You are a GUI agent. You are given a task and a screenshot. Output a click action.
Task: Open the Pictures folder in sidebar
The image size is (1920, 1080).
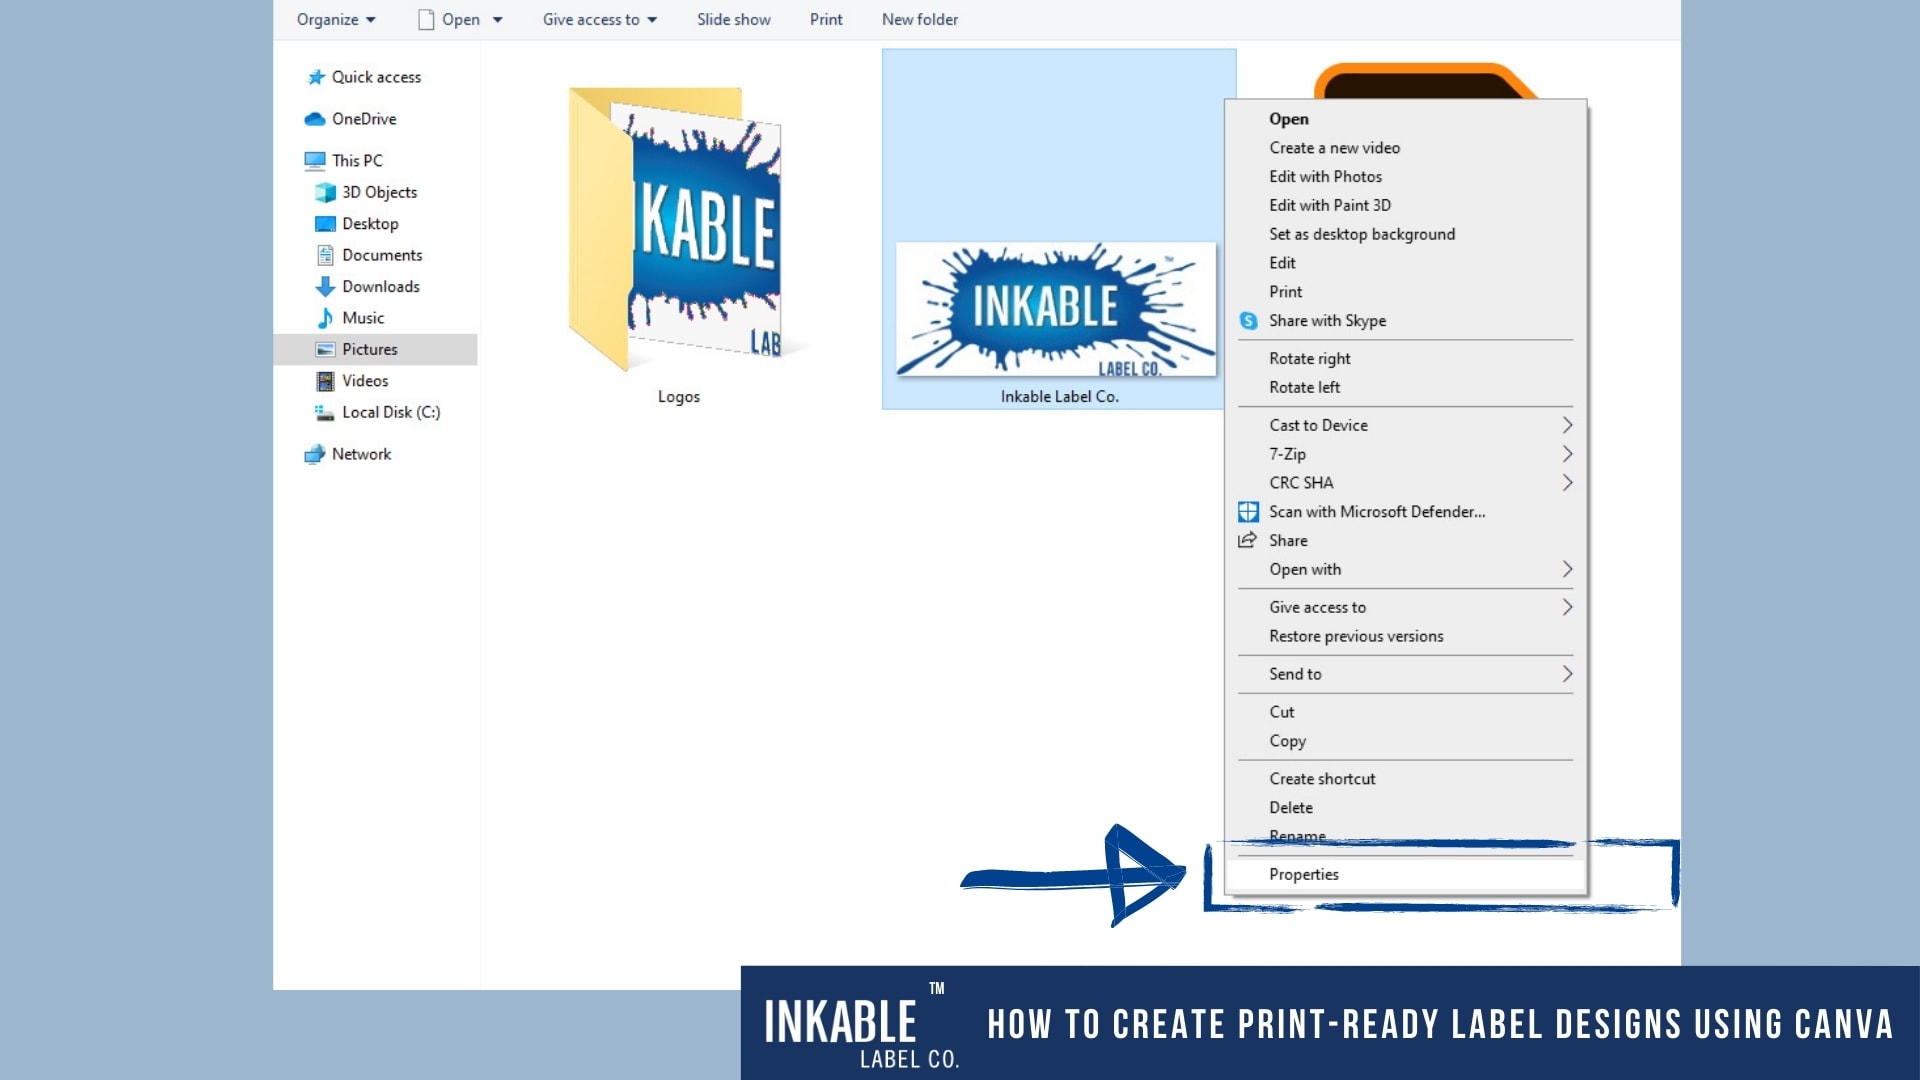(x=370, y=349)
